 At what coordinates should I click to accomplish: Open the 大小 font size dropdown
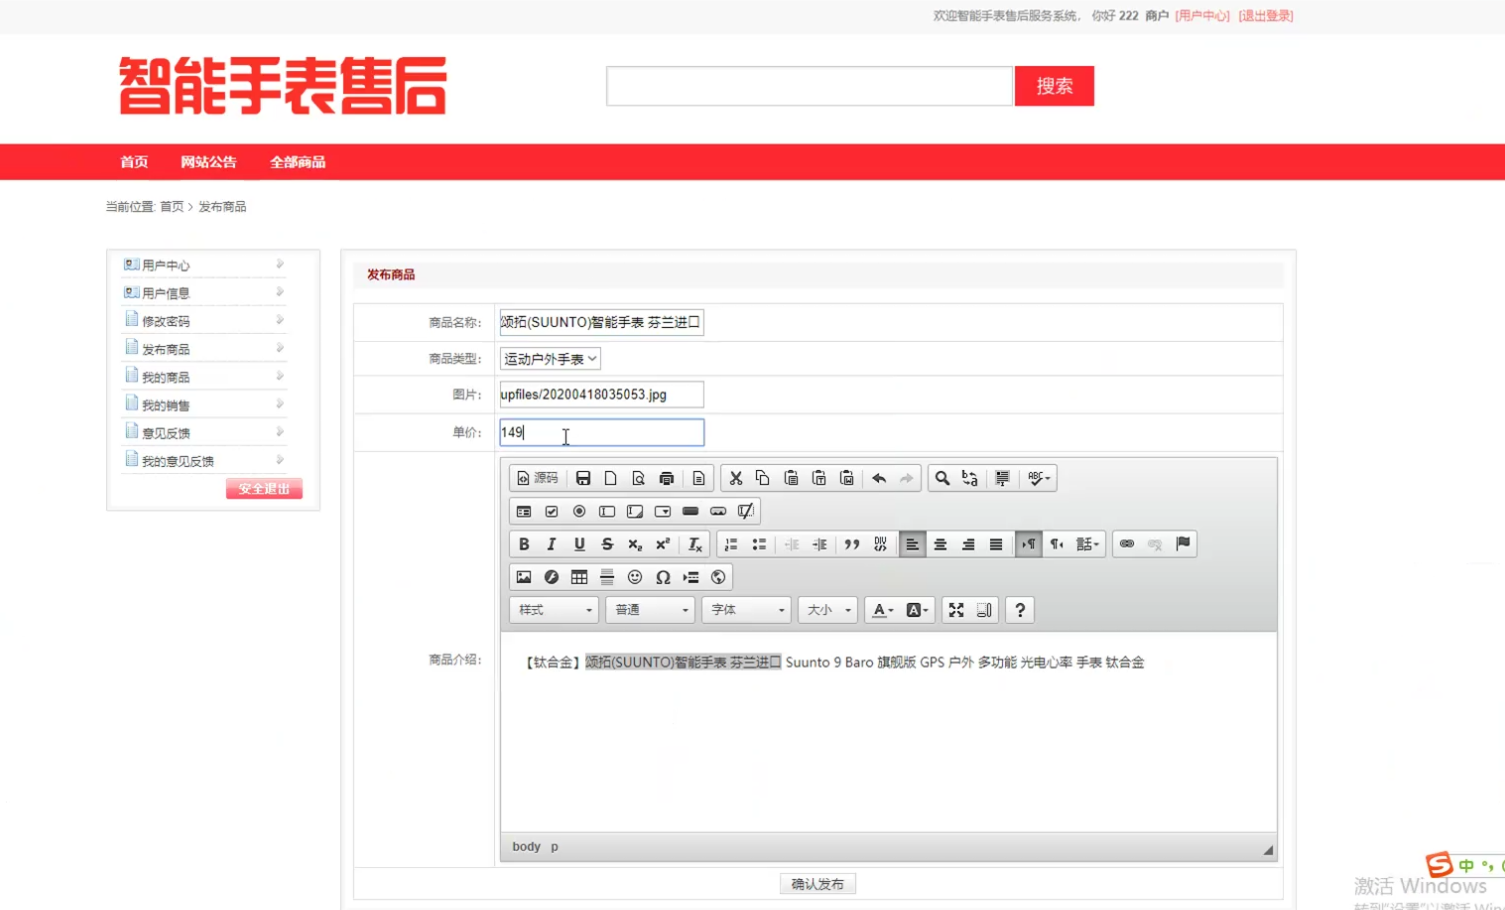click(827, 610)
